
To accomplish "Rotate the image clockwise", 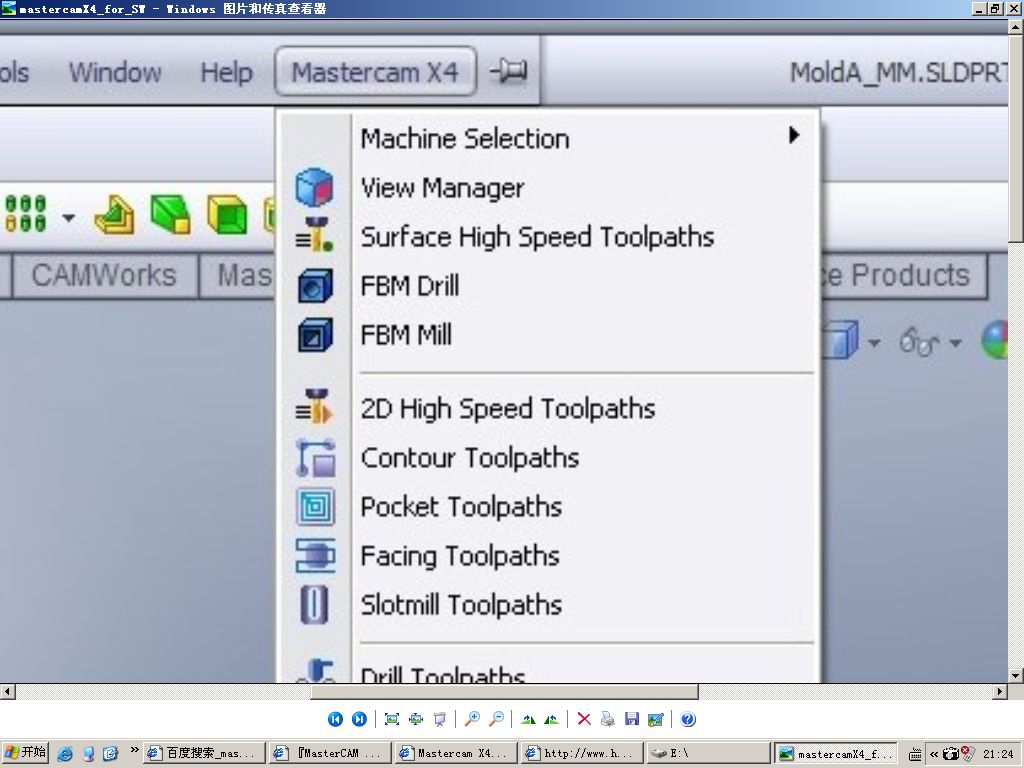I will point(528,719).
